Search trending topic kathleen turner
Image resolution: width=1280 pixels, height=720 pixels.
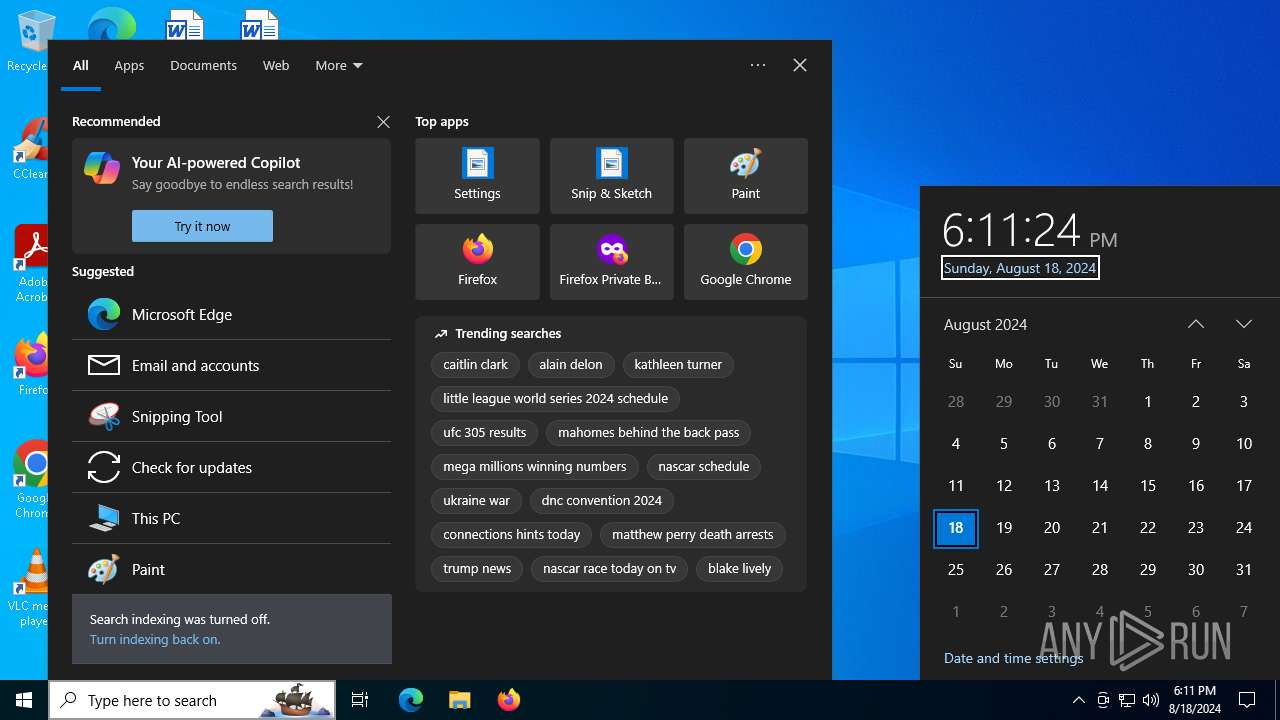click(678, 365)
